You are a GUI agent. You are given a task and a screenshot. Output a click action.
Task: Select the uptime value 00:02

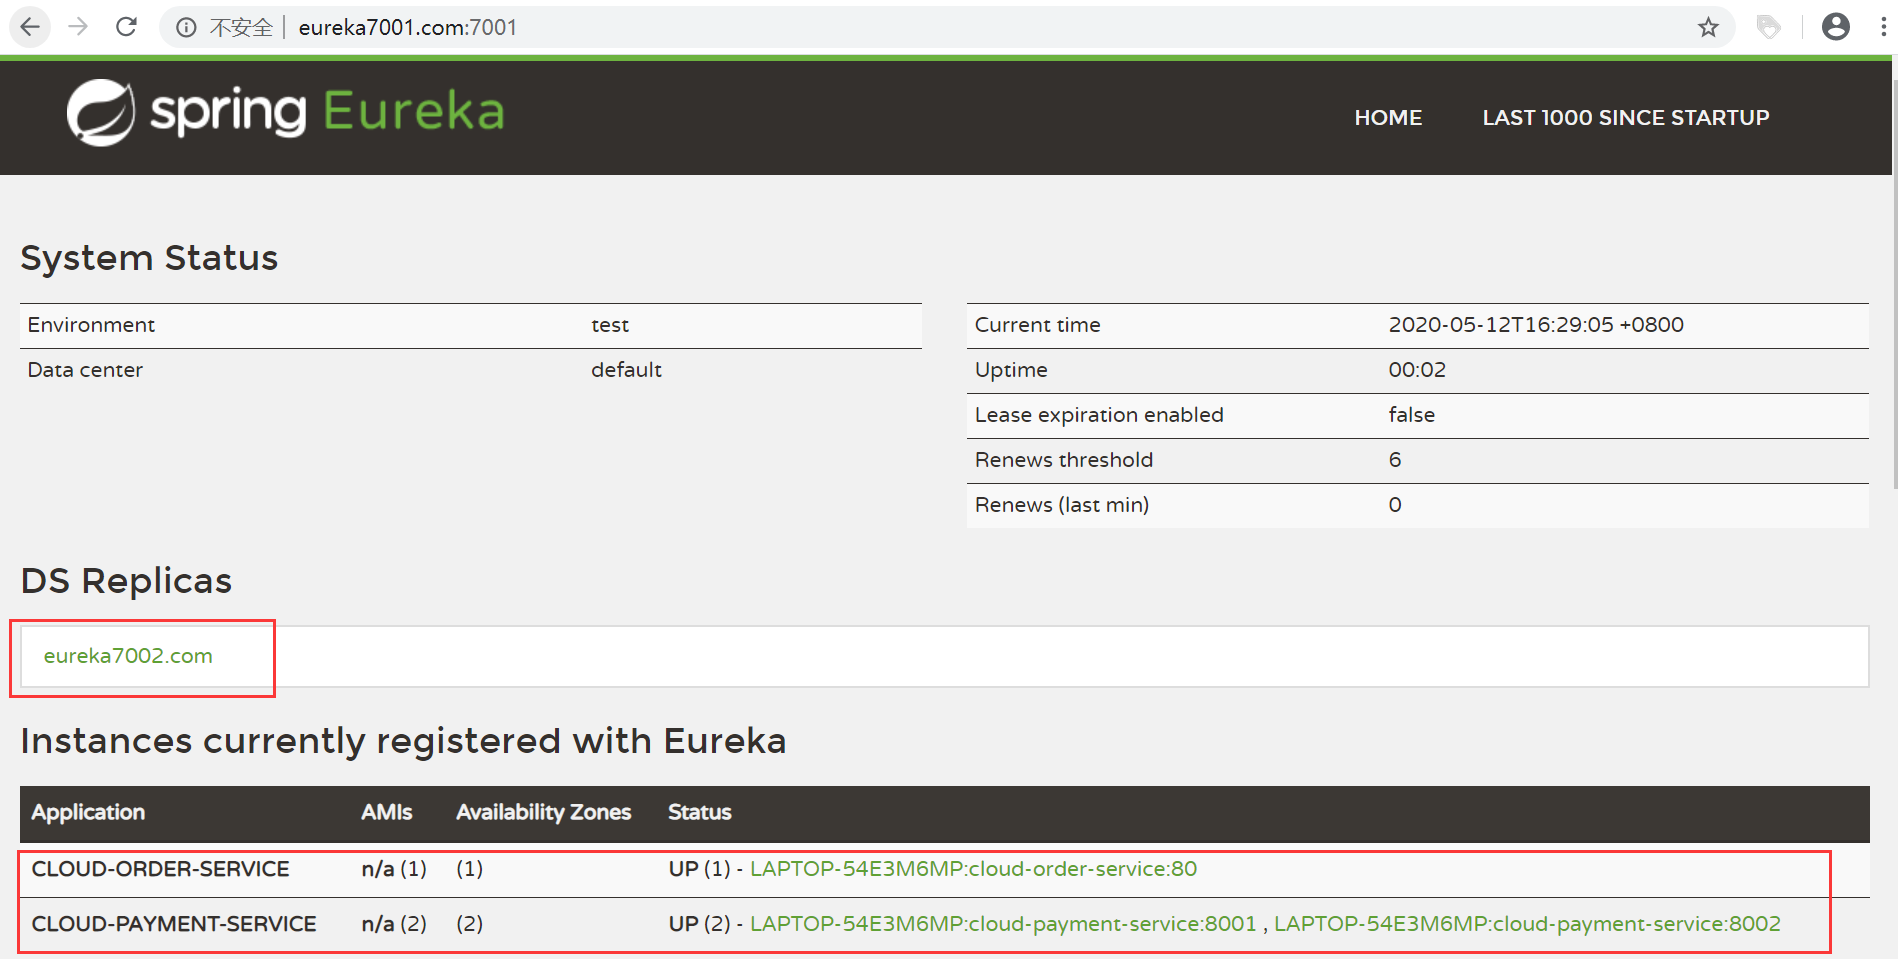1417,370
